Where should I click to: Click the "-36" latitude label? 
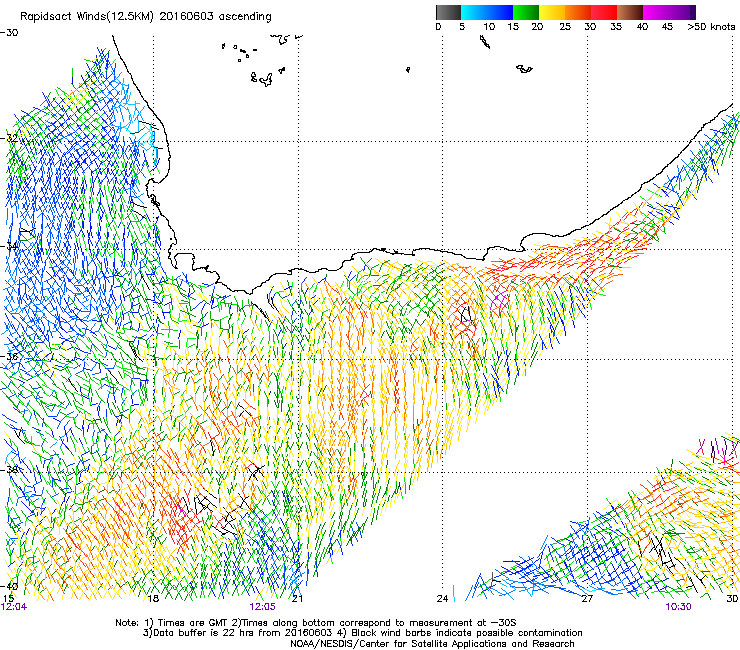[9, 356]
